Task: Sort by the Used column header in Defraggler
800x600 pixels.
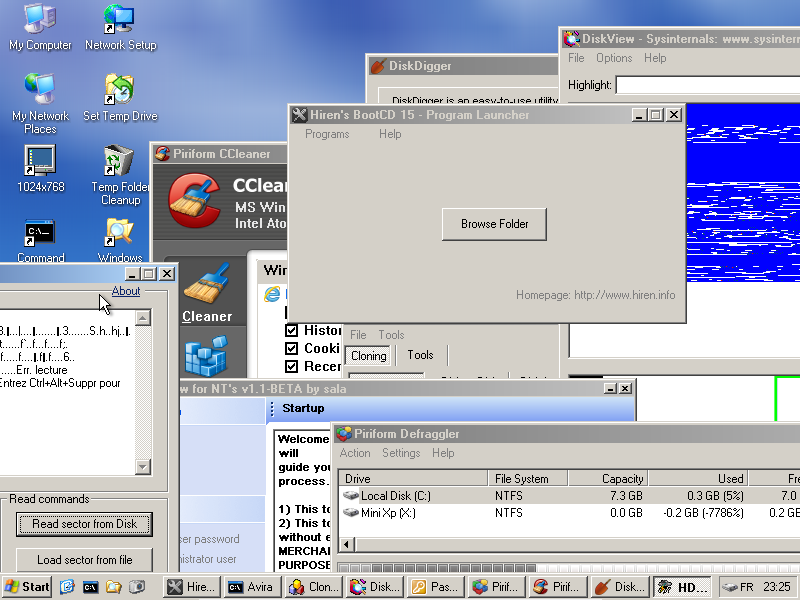Action: (x=698, y=479)
